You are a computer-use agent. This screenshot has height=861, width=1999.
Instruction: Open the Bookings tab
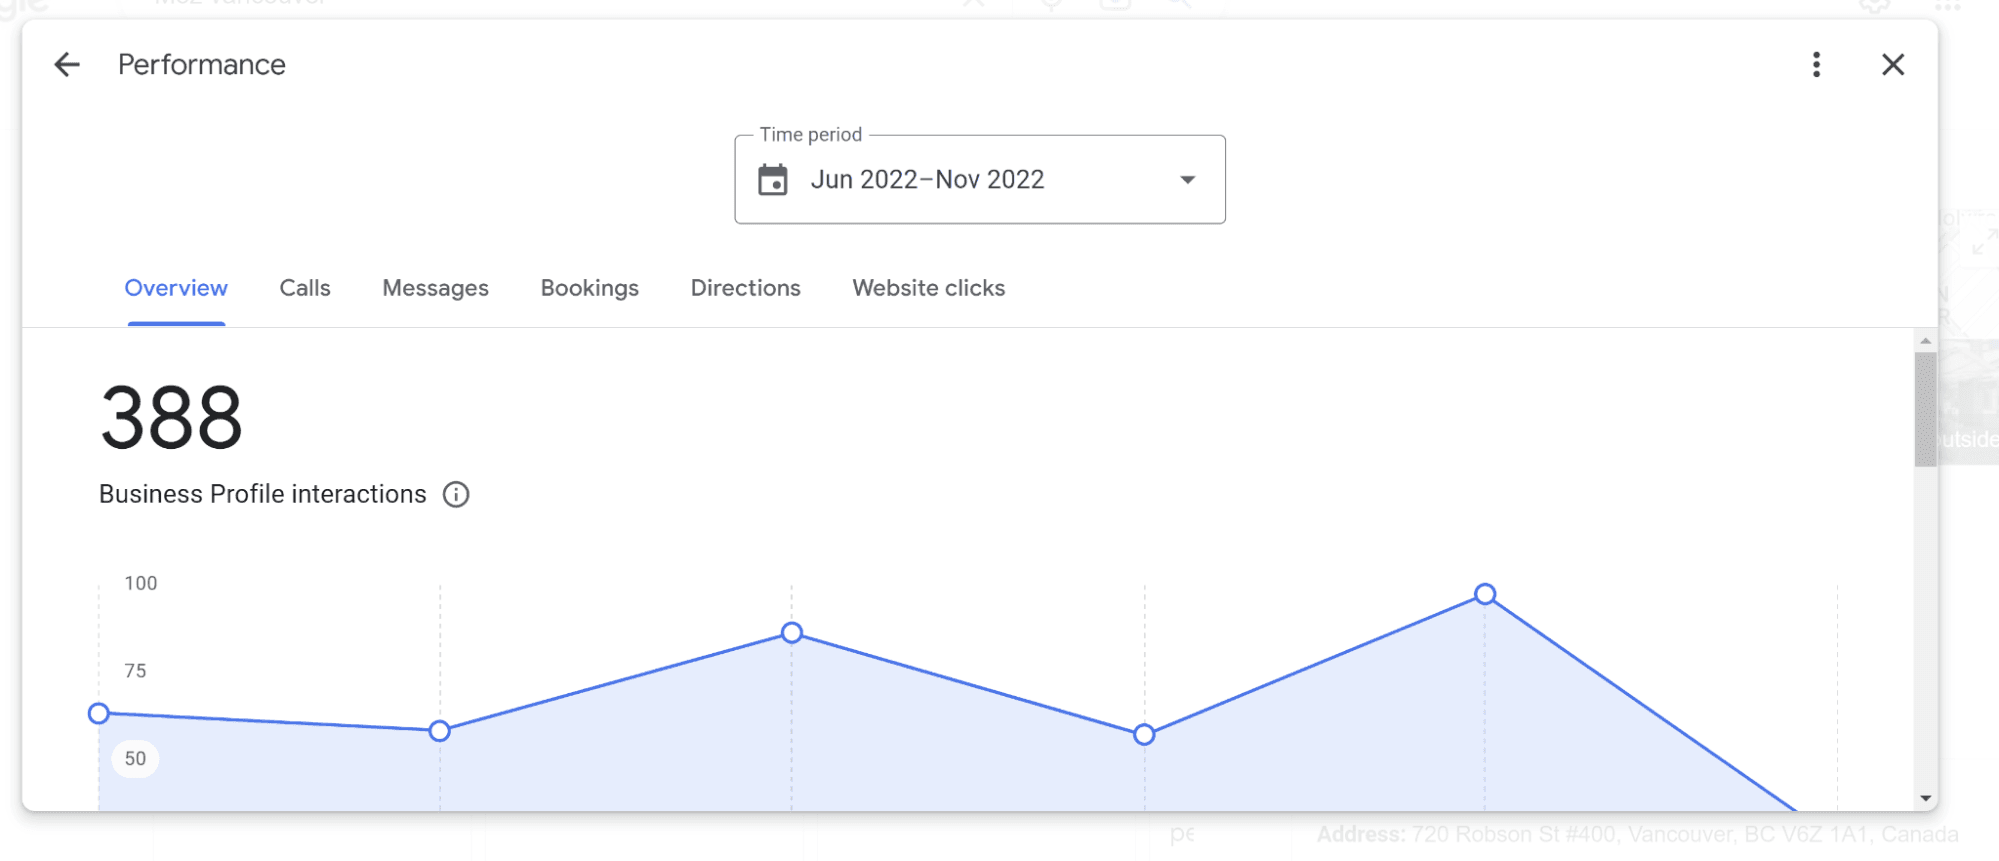(589, 288)
